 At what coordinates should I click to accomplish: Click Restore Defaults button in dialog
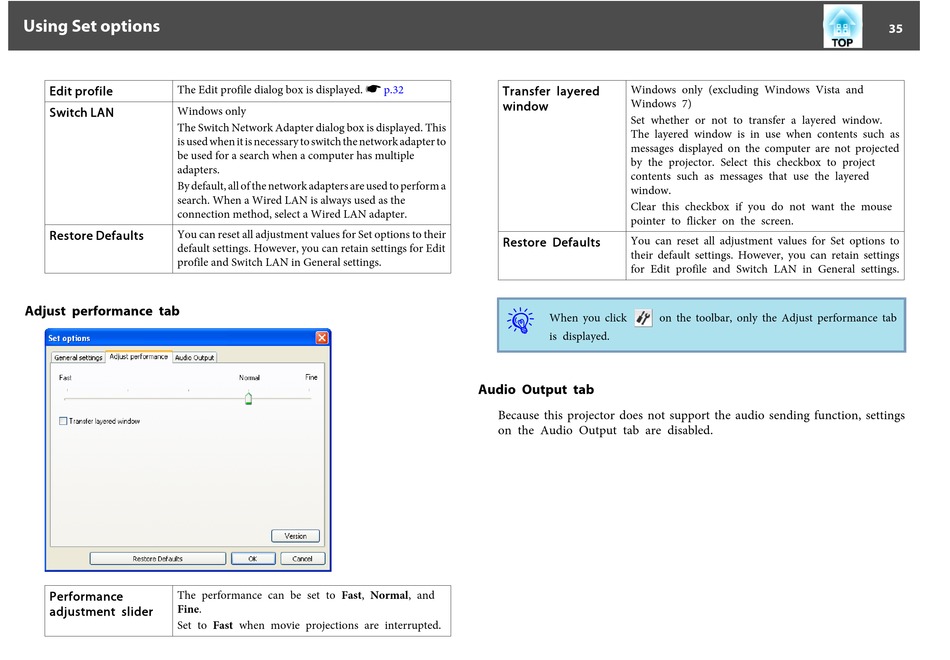(x=157, y=559)
